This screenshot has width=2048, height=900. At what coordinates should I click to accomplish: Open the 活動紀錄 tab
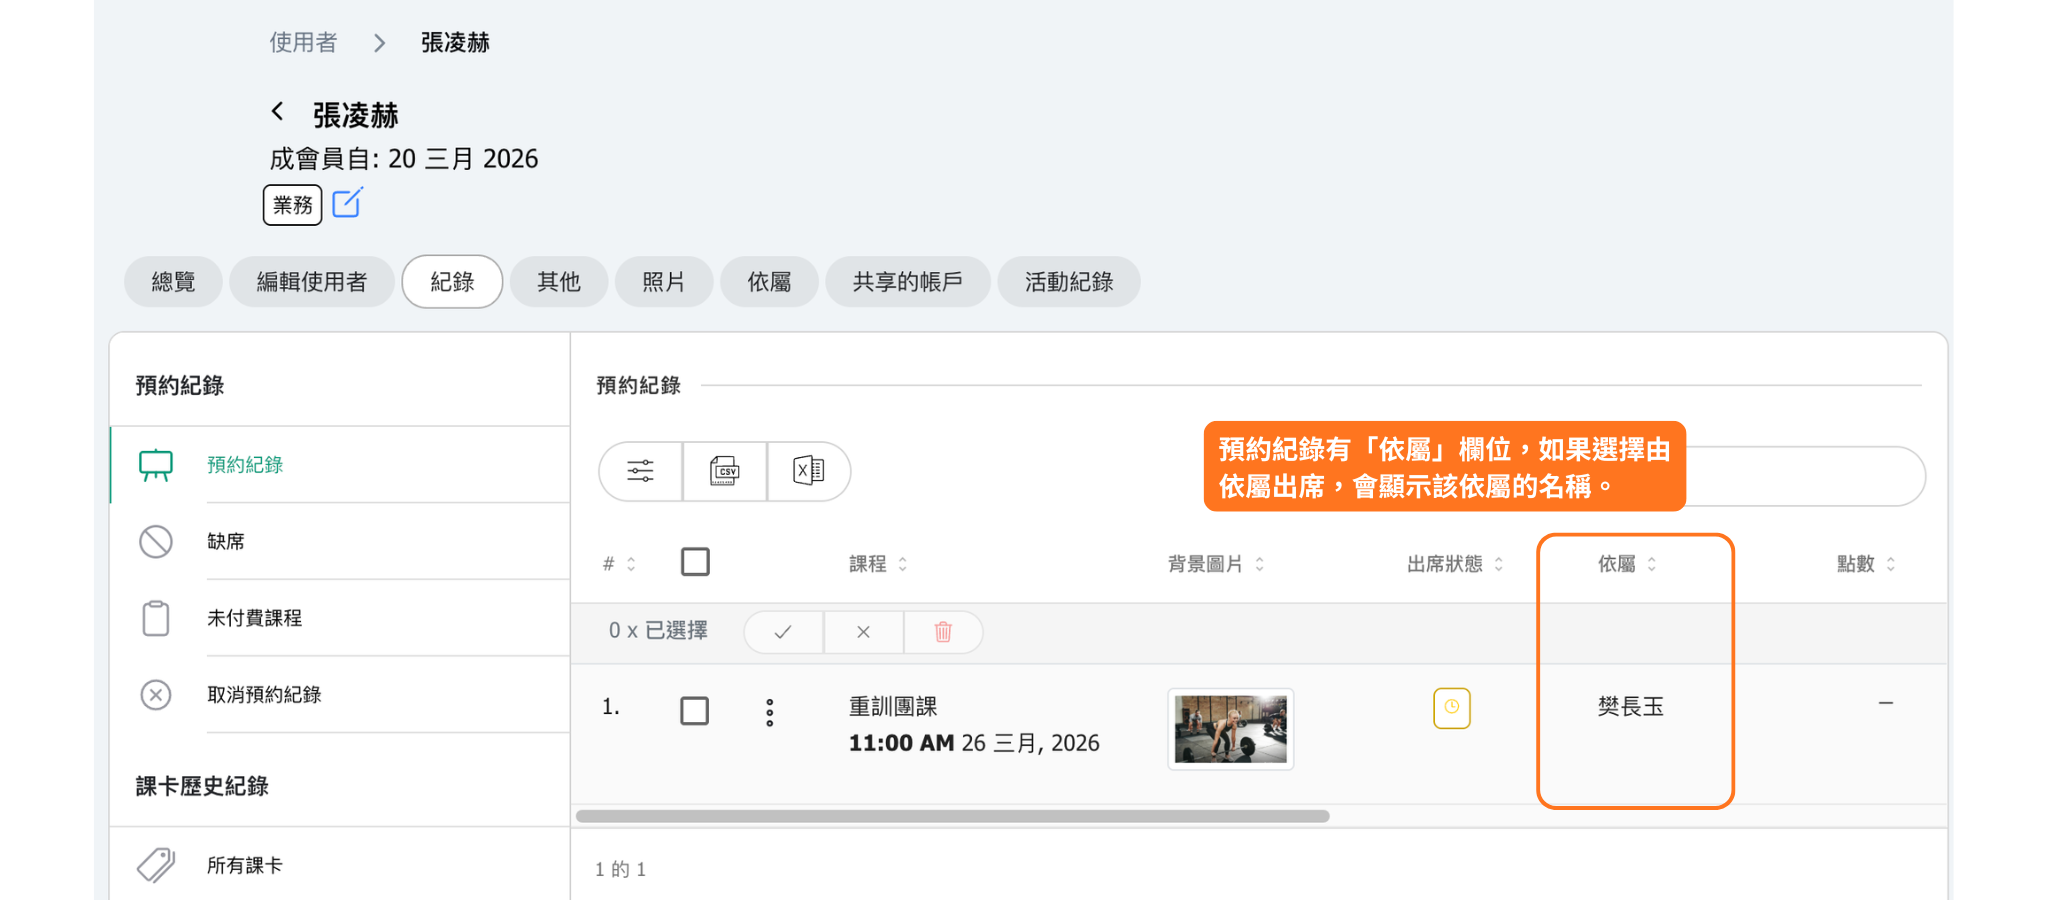point(1068,282)
